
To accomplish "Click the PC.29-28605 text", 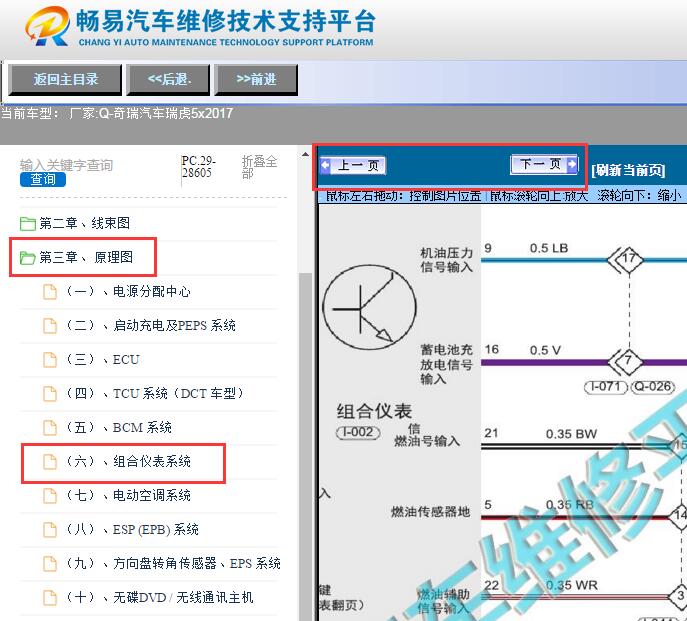I will [x=198, y=167].
